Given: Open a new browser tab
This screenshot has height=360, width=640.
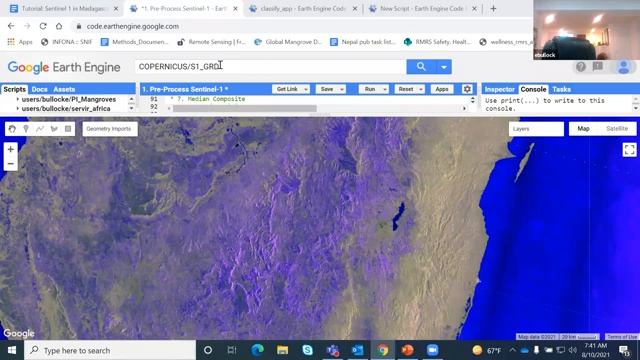Looking at the screenshot, I should (493, 9).
